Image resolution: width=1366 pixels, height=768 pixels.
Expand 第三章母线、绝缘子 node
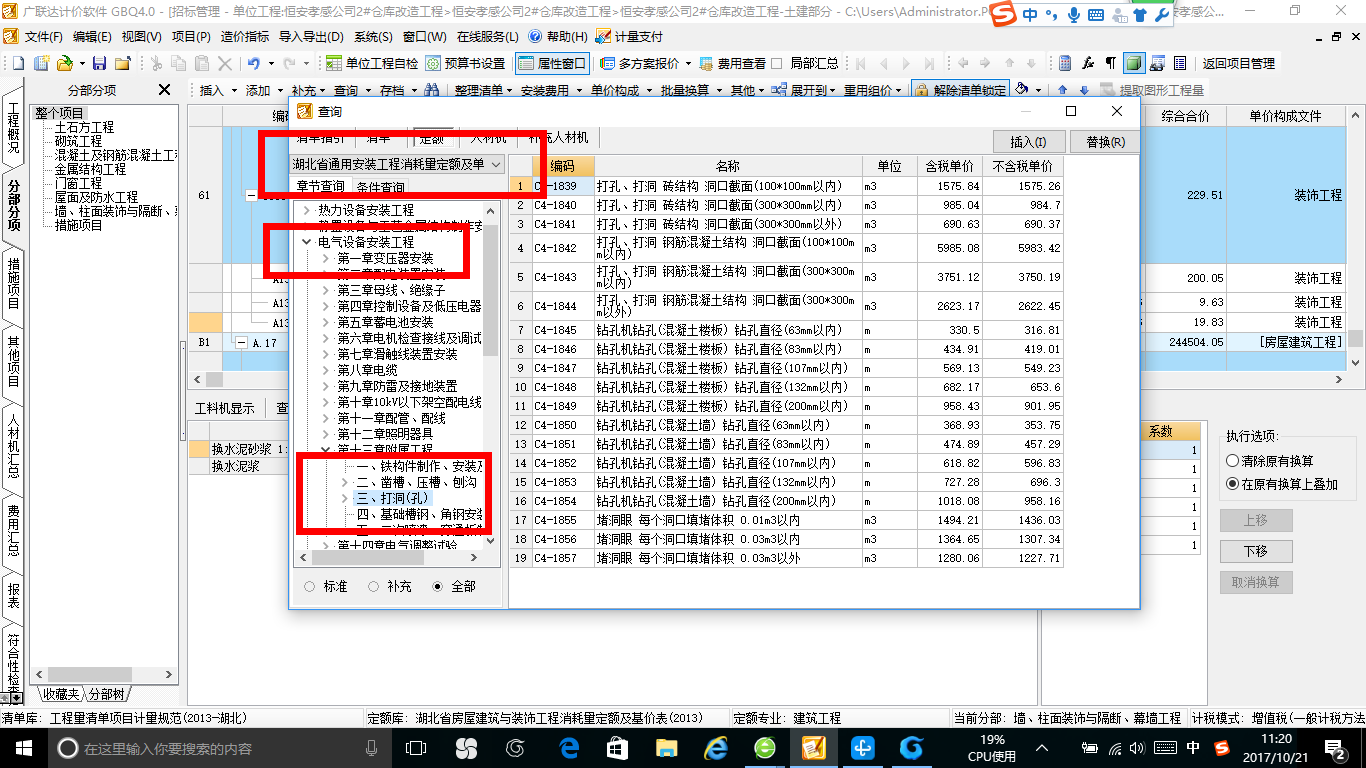pos(326,290)
